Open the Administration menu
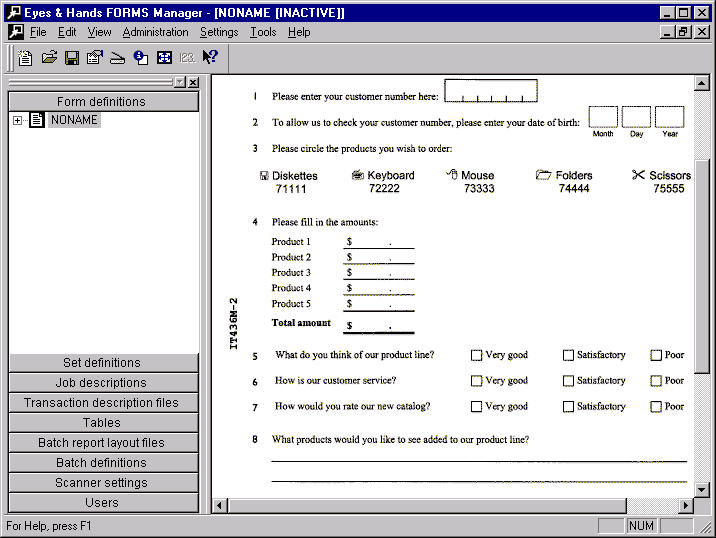The image size is (716, 538). point(155,32)
